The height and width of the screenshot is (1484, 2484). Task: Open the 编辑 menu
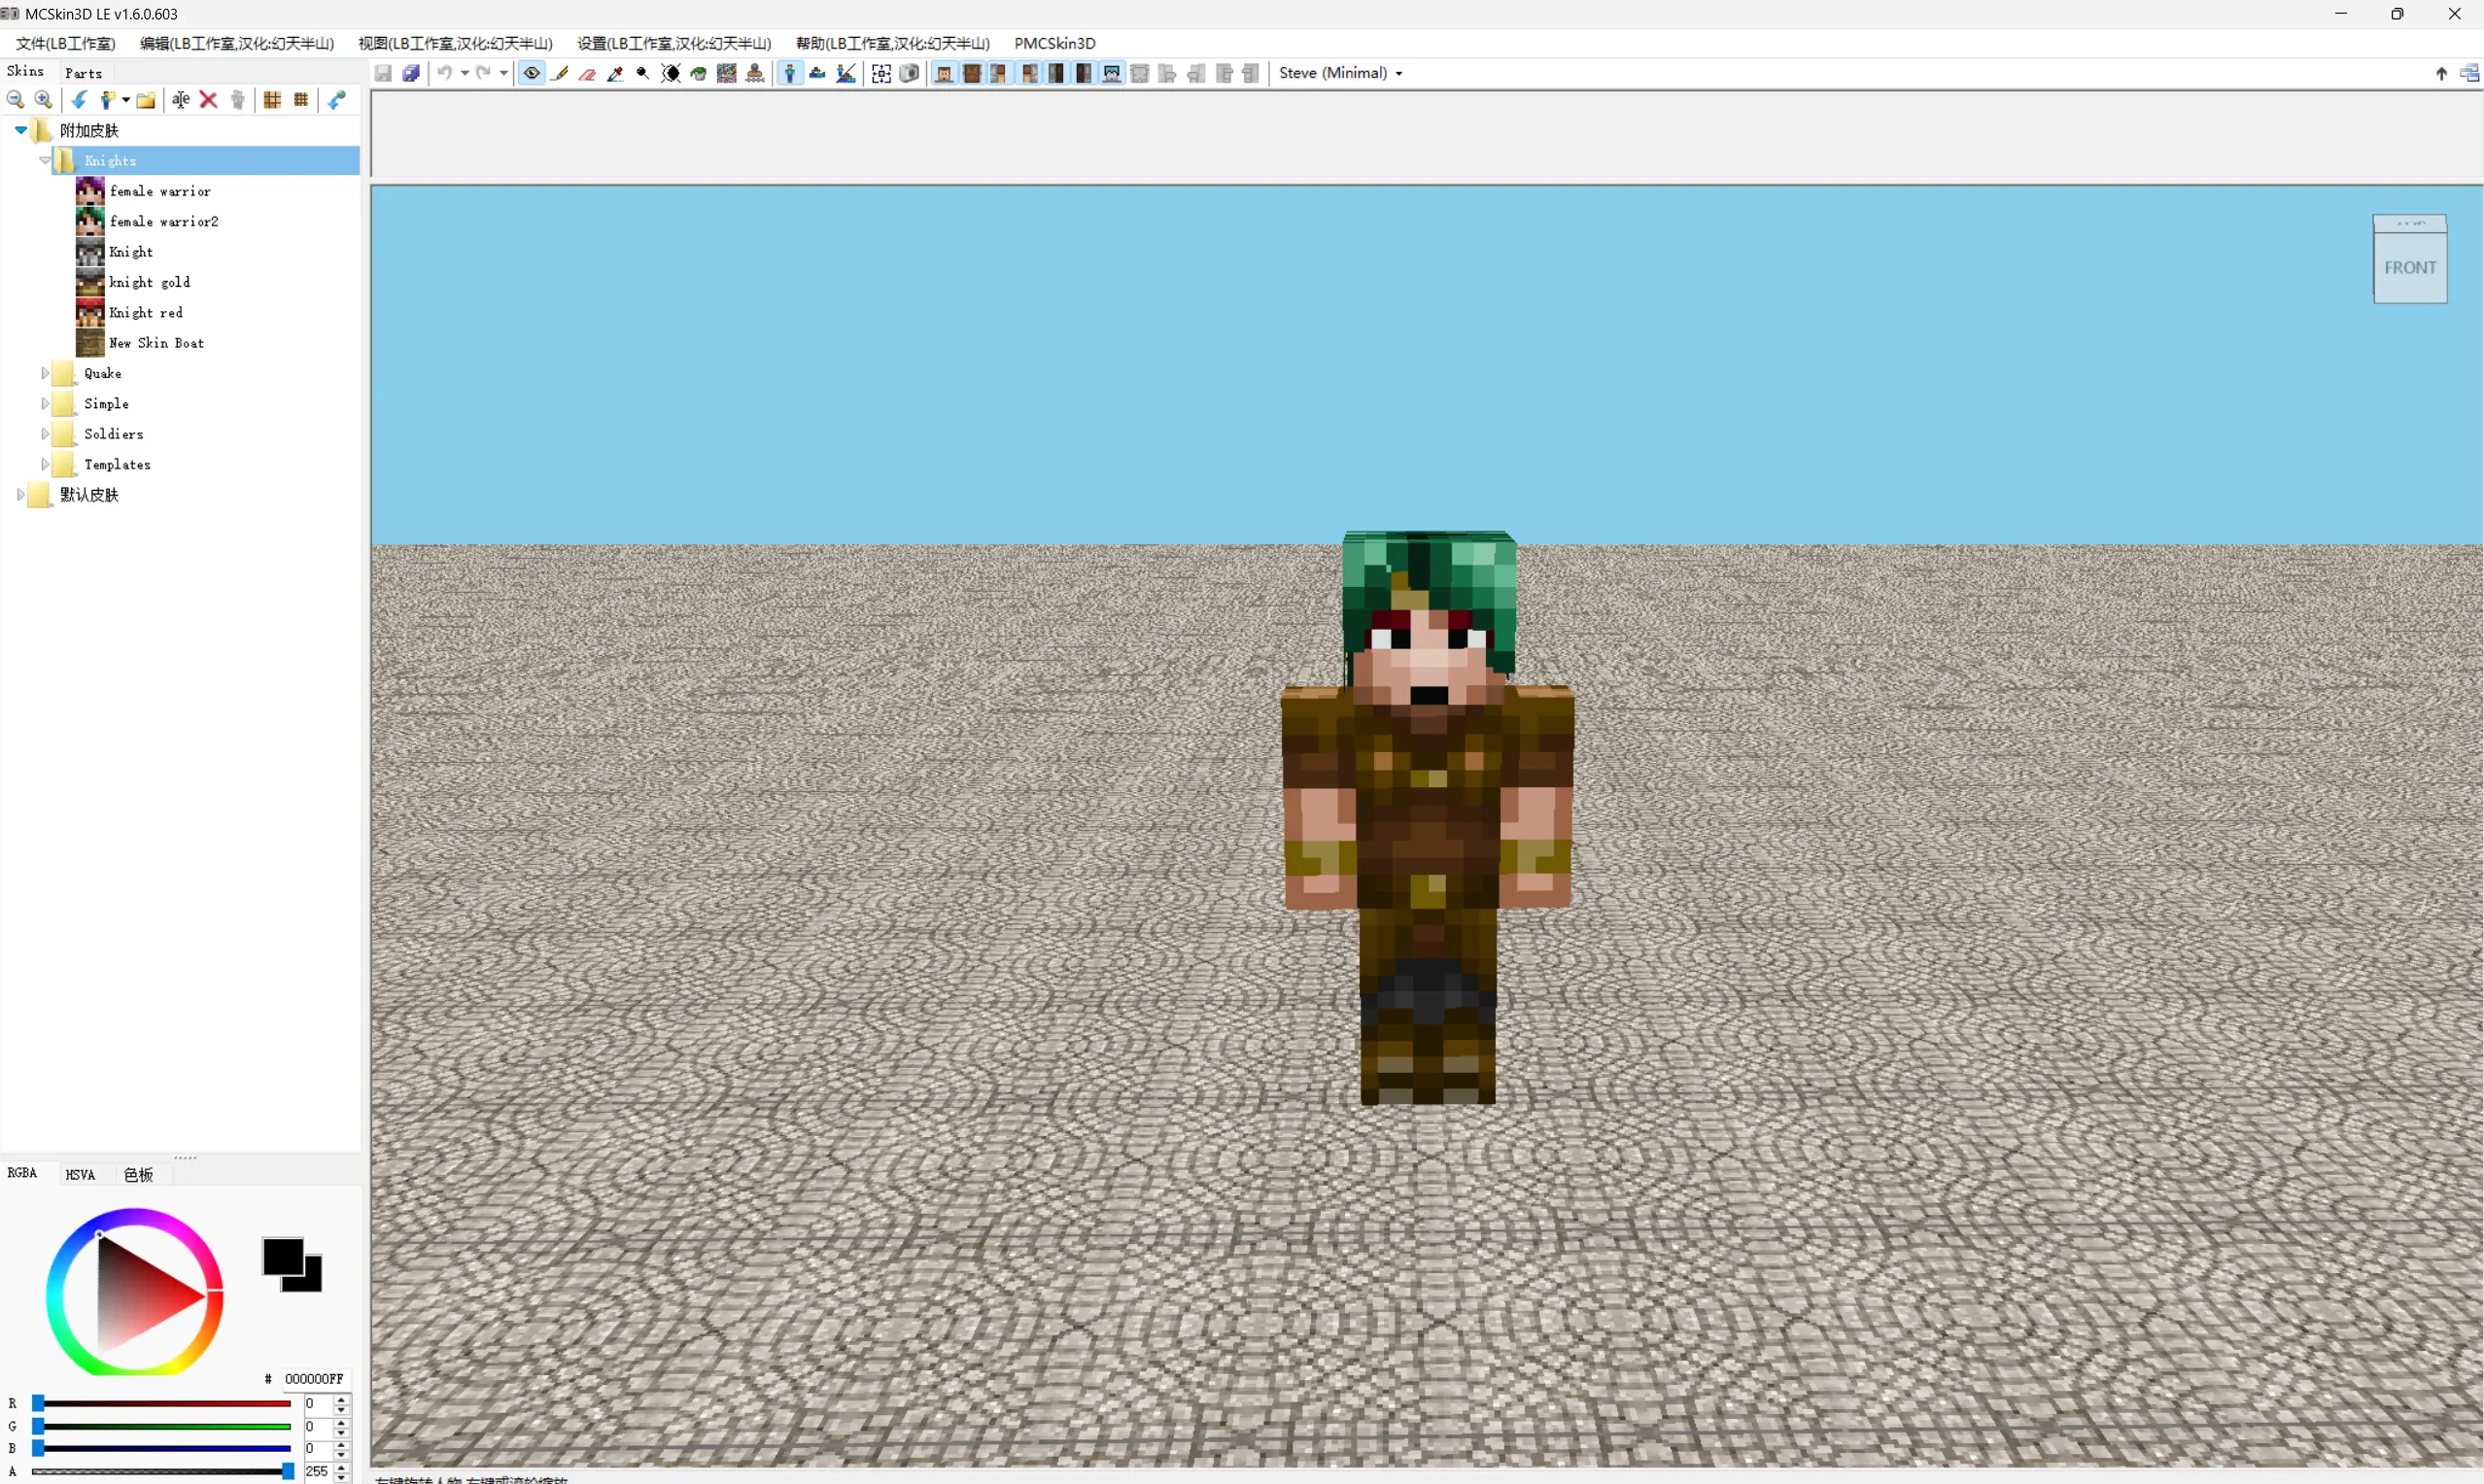click(x=237, y=43)
